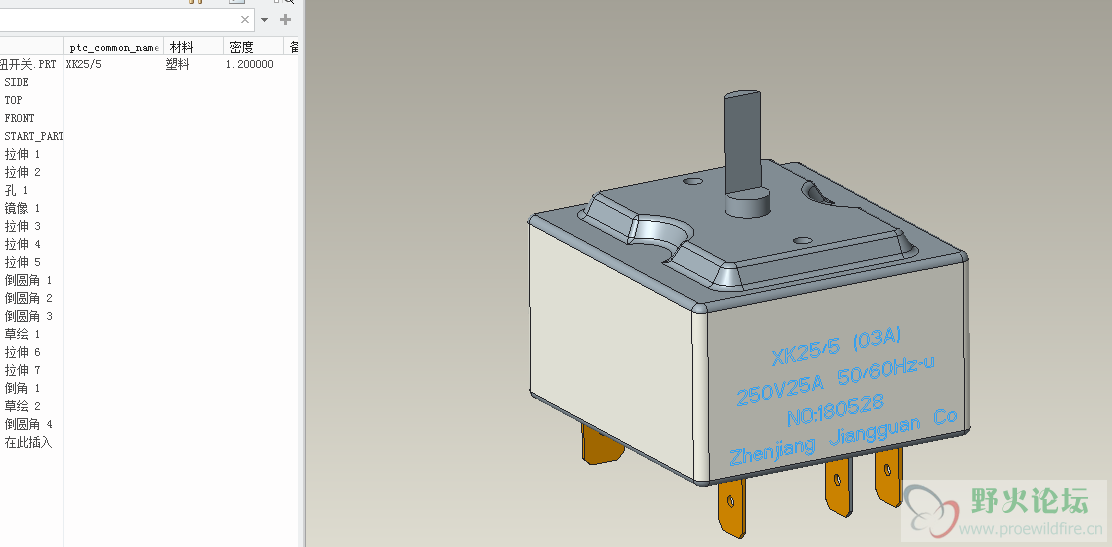Select the 拉伸 5 feature
Image resolution: width=1112 pixels, height=547 pixels.
click(x=22, y=262)
